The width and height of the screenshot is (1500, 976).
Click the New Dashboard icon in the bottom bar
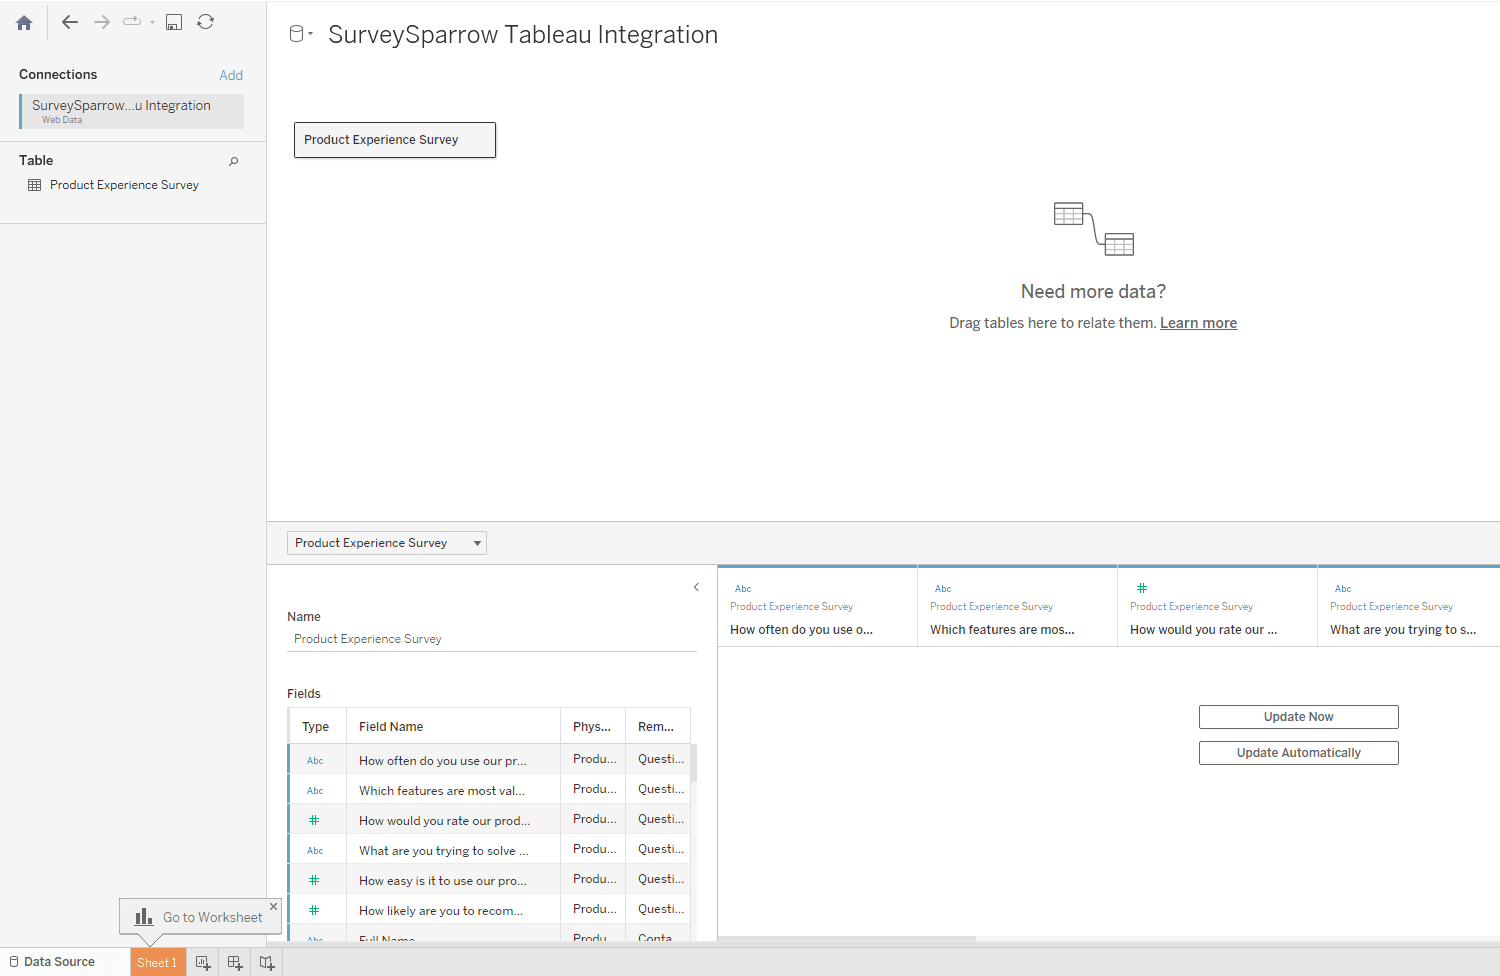tap(235, 963)
